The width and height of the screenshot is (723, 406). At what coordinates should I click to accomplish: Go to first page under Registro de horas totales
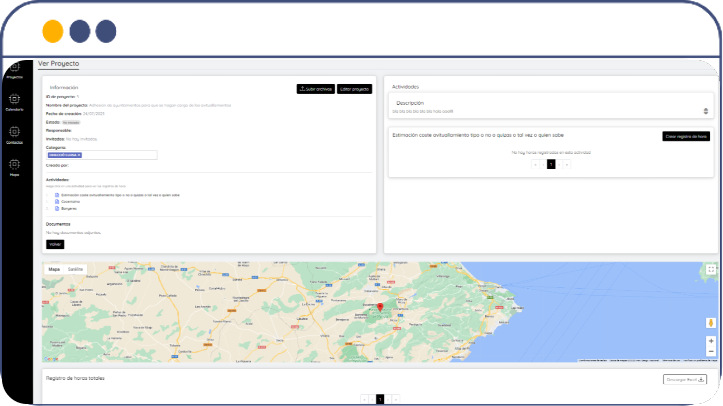tap(364, 399)
